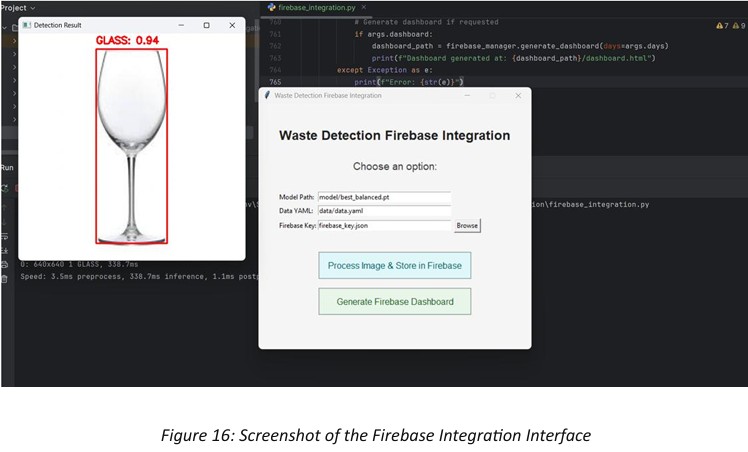Click the Data YAML input field

(x=384, y=212)
